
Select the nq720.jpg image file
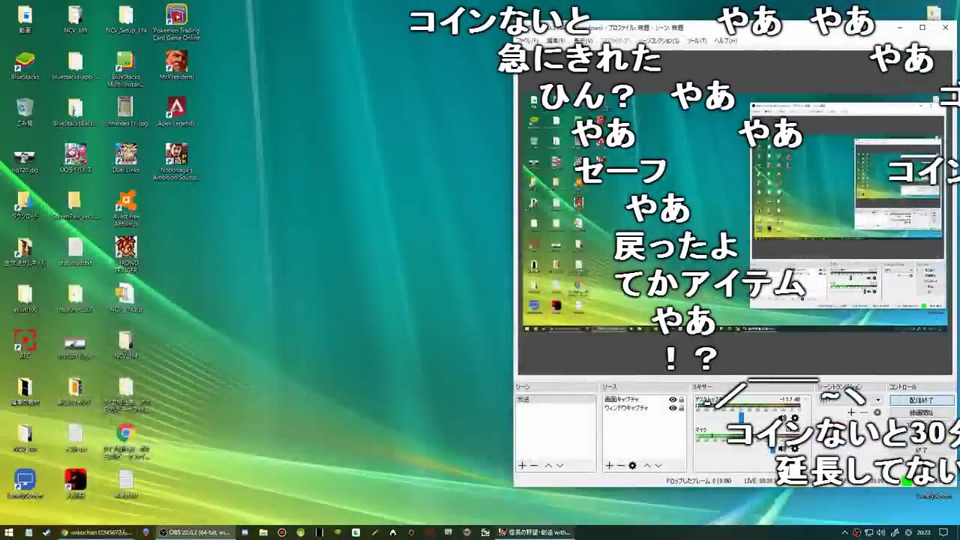point(25,160)
